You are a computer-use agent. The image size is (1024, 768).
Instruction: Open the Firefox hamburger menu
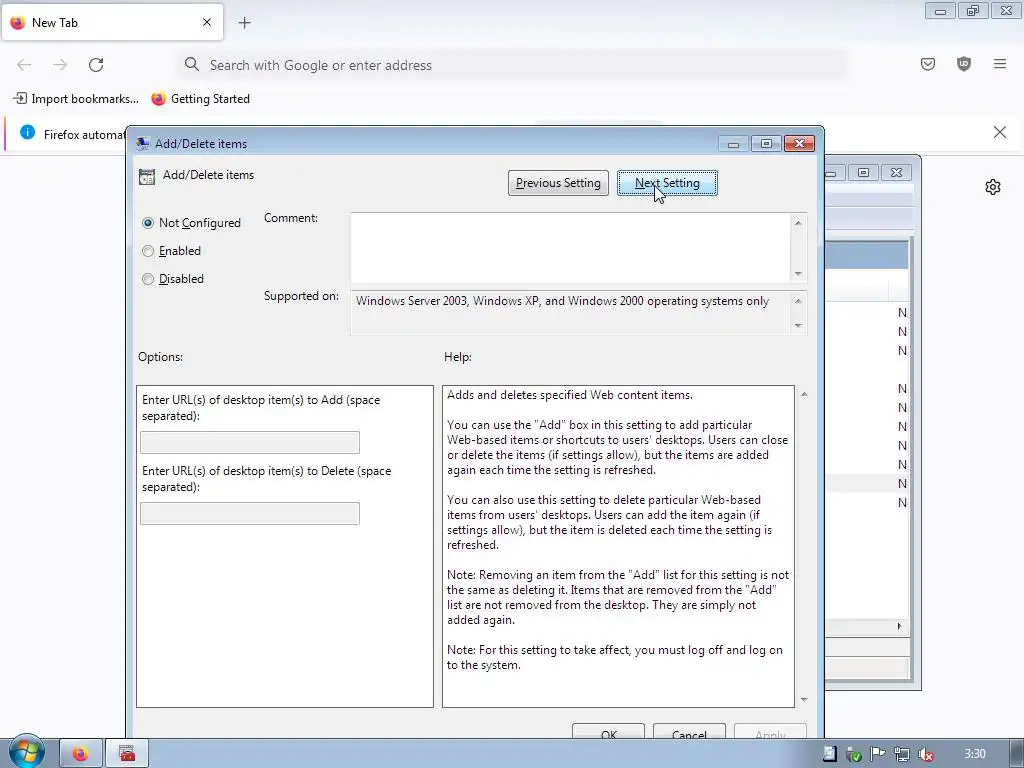(1000, 64)
